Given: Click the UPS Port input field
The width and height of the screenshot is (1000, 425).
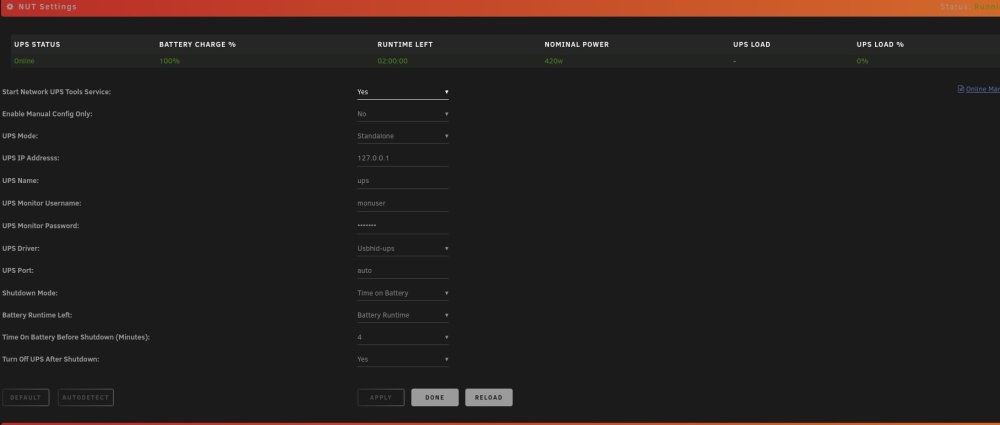Looking at the screenshot, I should coord(402,271).
